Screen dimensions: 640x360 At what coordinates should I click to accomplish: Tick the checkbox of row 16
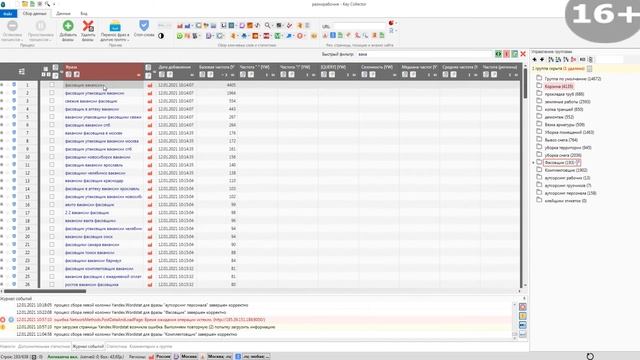click(52, 204)
